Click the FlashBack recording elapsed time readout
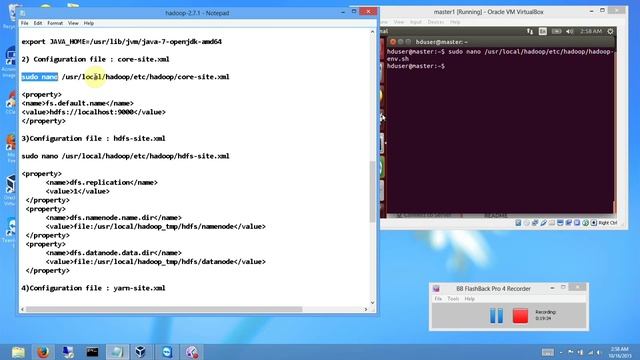This screenshot has height=360, width=640. click(x=543, y=318)
